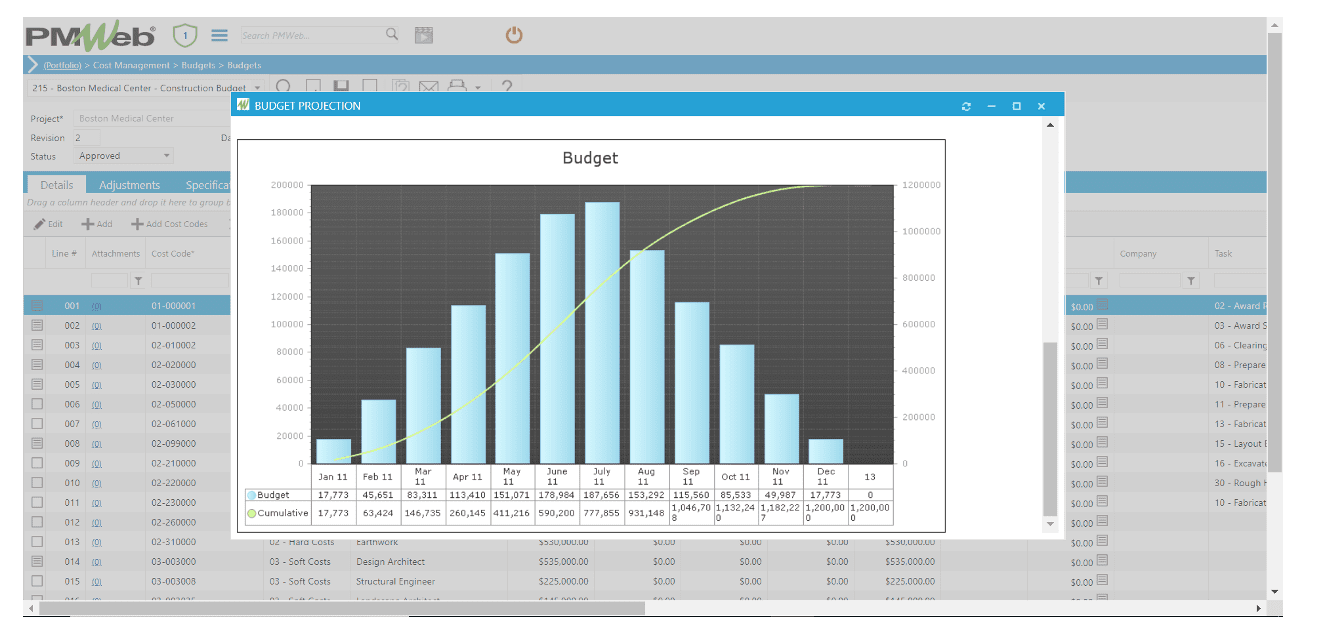This screenshot has width=1317, height=637.
Task: Open attachments link on line 008
Action: coord(97,443)
